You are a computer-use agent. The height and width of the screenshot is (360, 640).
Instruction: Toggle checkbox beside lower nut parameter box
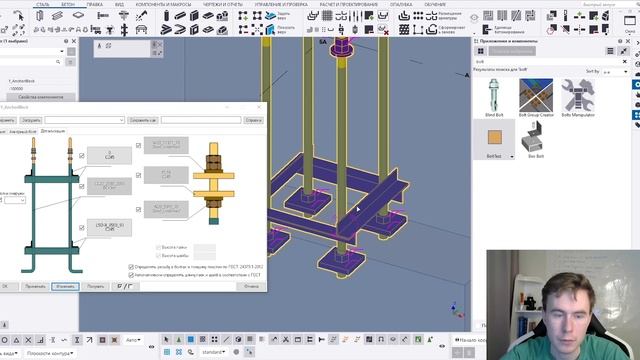(x=138, y=209)
